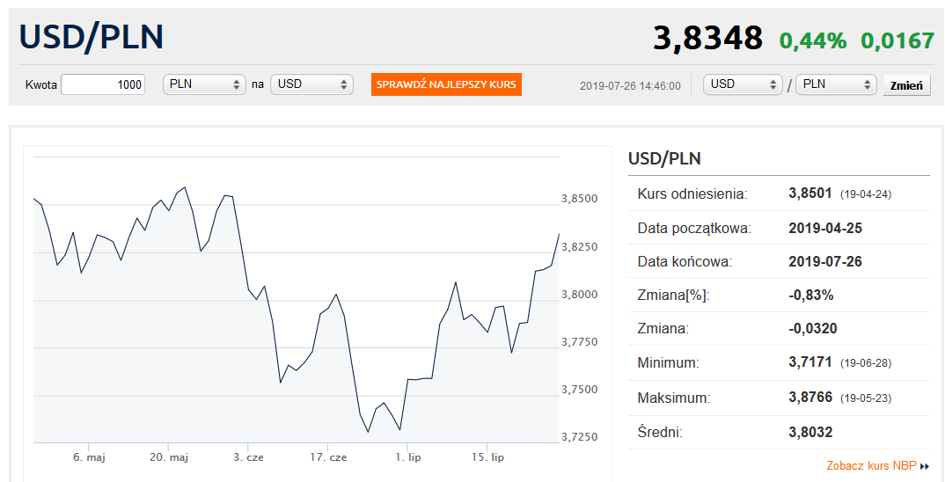This screenshot has height=482, width=945.
Task: Open the USD base currency dropdown near timestamp
Action: click(x=743, y=85)
